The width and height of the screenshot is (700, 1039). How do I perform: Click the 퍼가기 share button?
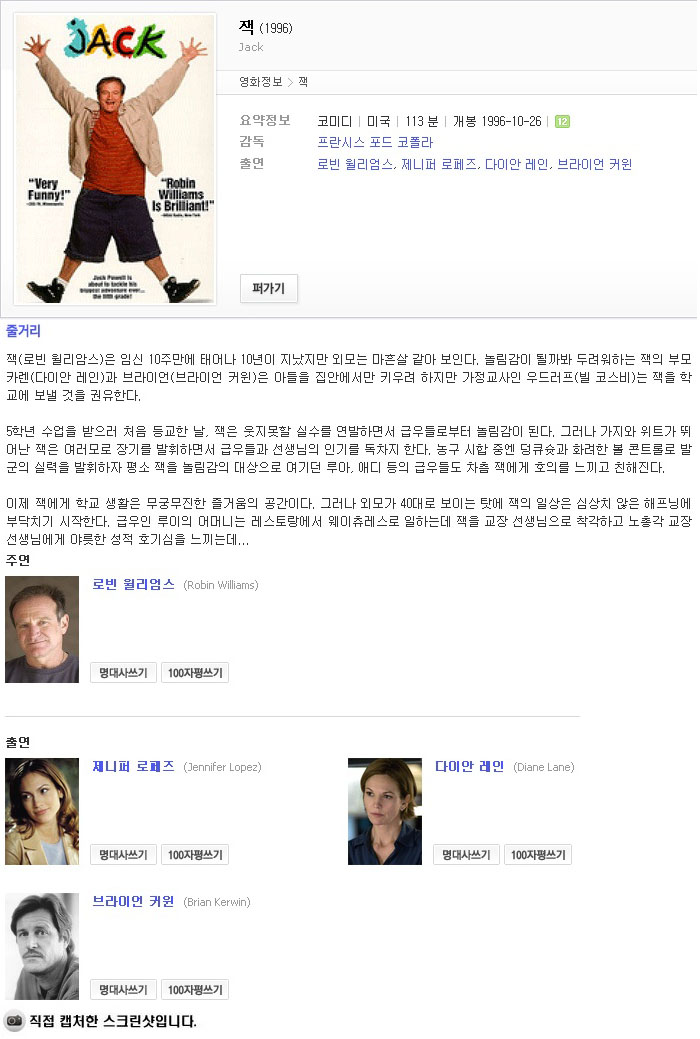(268, 288)
